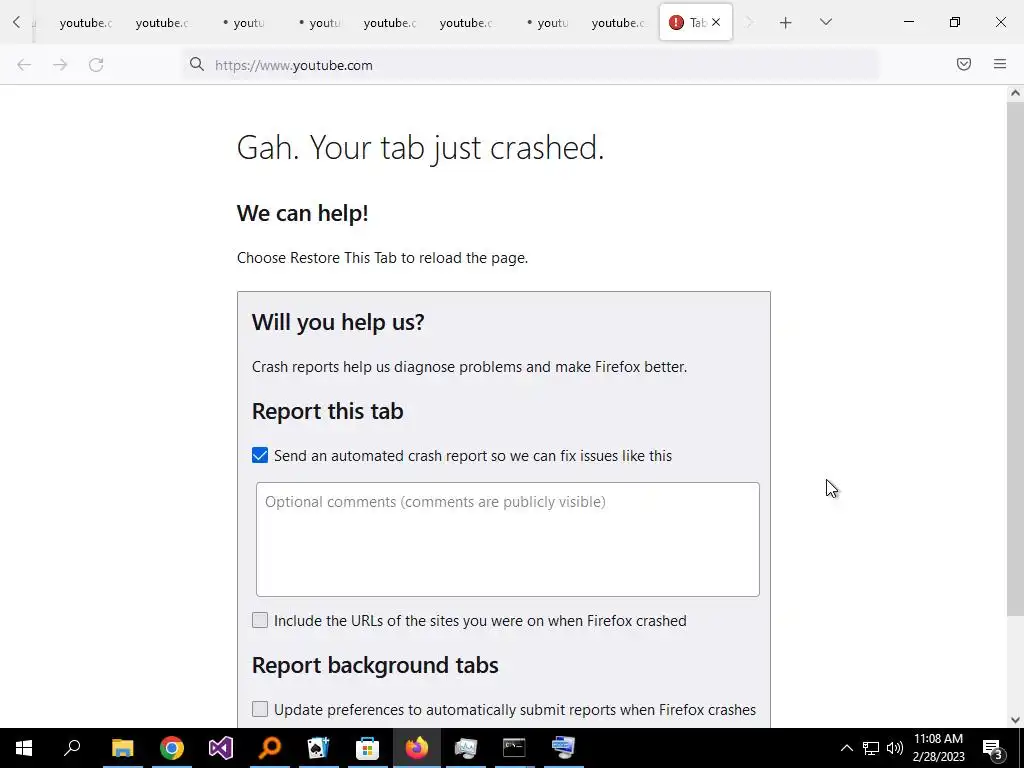Open the network status tray icon

coord(871,748)
